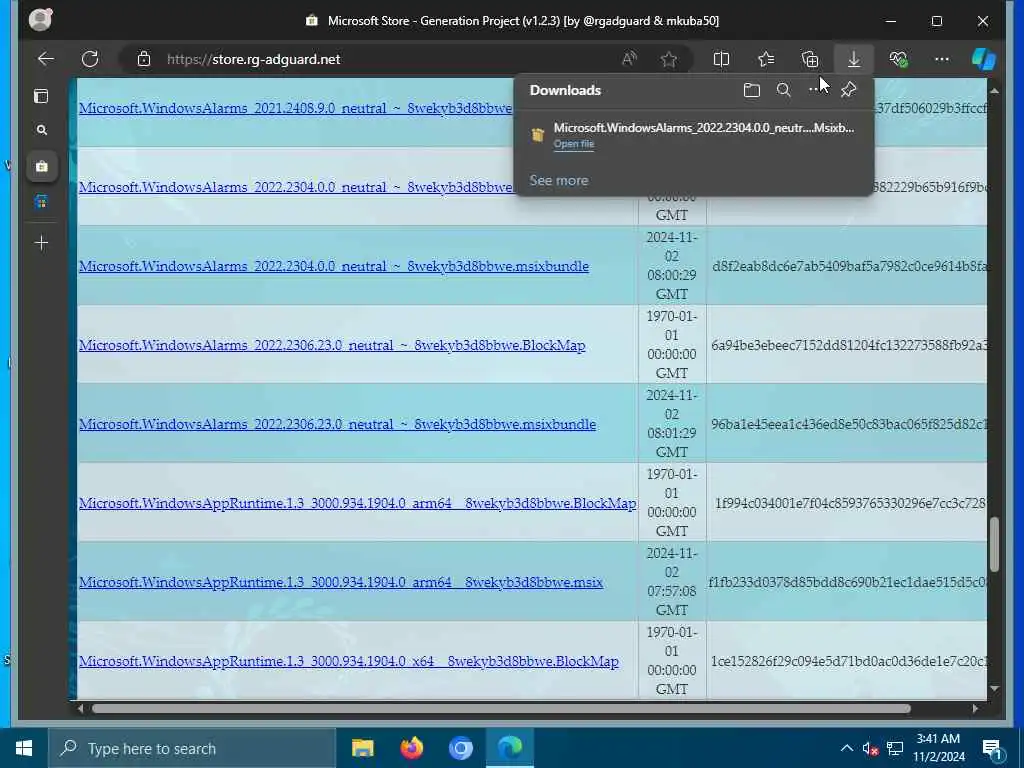This screenshot has height=768, width=1024.
Task: Click the Edge taskbar icon
Action: [x=510, y=748]
